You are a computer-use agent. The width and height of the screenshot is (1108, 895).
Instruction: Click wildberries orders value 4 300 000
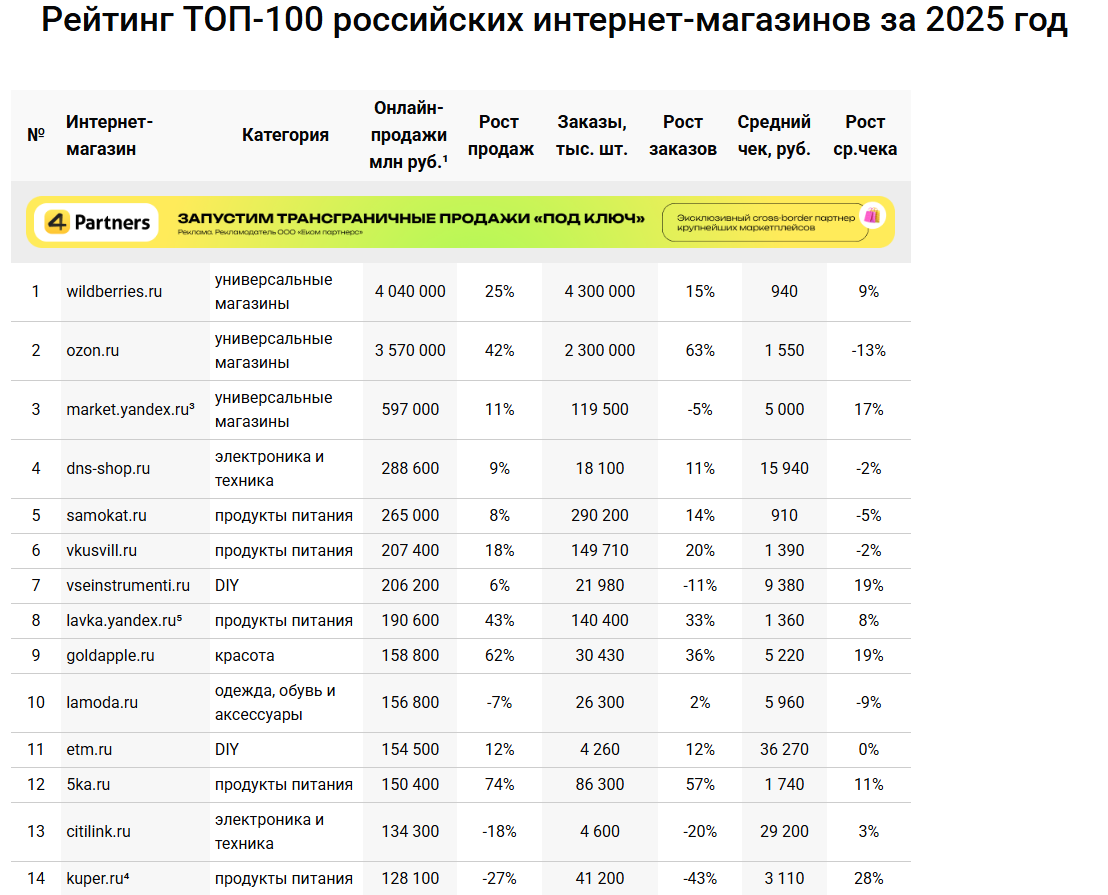[599, 292]
